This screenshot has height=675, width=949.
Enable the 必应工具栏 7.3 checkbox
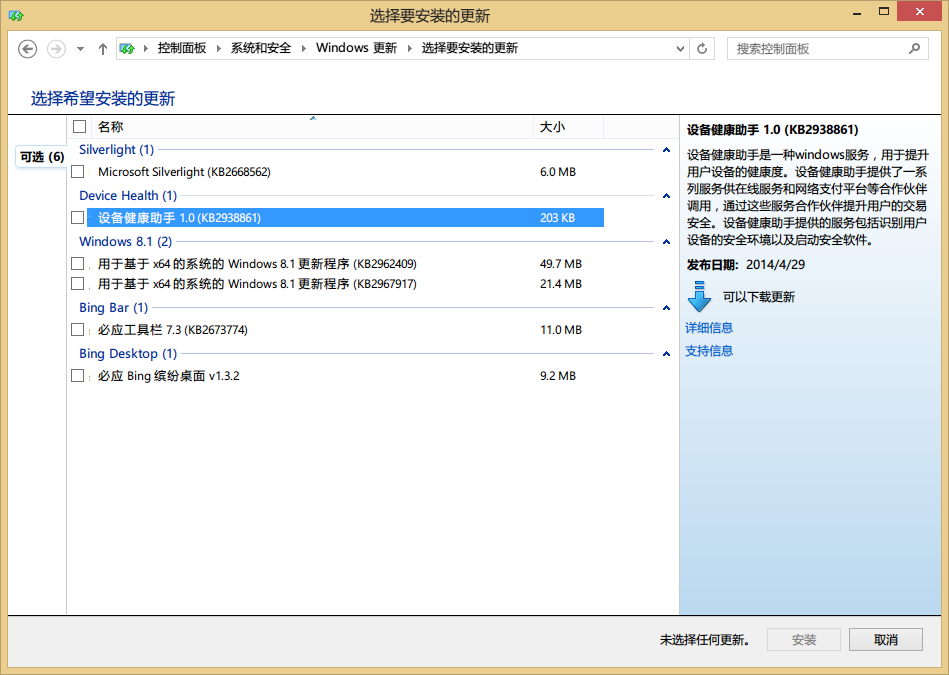78,330
